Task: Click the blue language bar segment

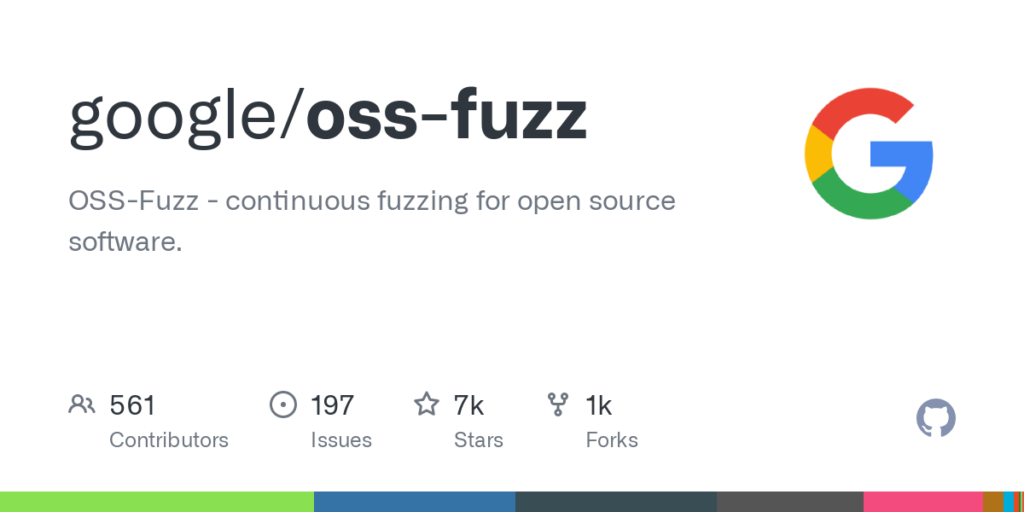Action: (x=414, y=501)
